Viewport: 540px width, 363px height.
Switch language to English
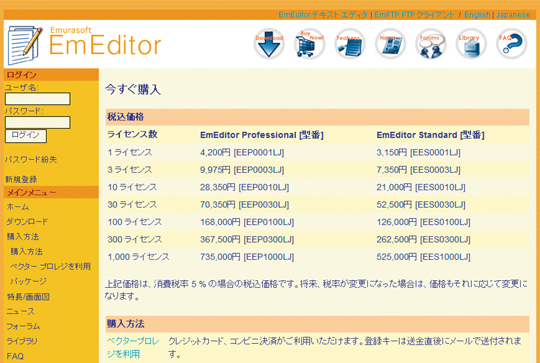pos(477,15)
